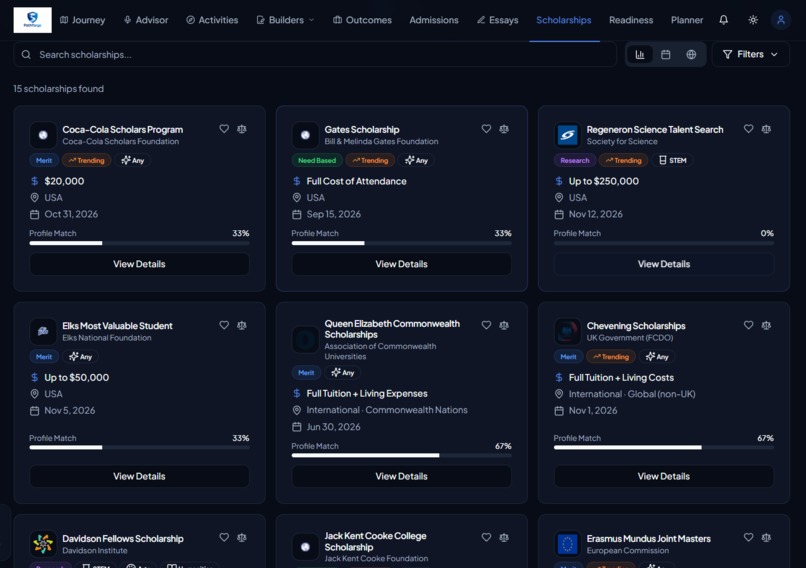Click Need Based tag on Gates Scholarship

pyautogui.click(x=317, y=160)
